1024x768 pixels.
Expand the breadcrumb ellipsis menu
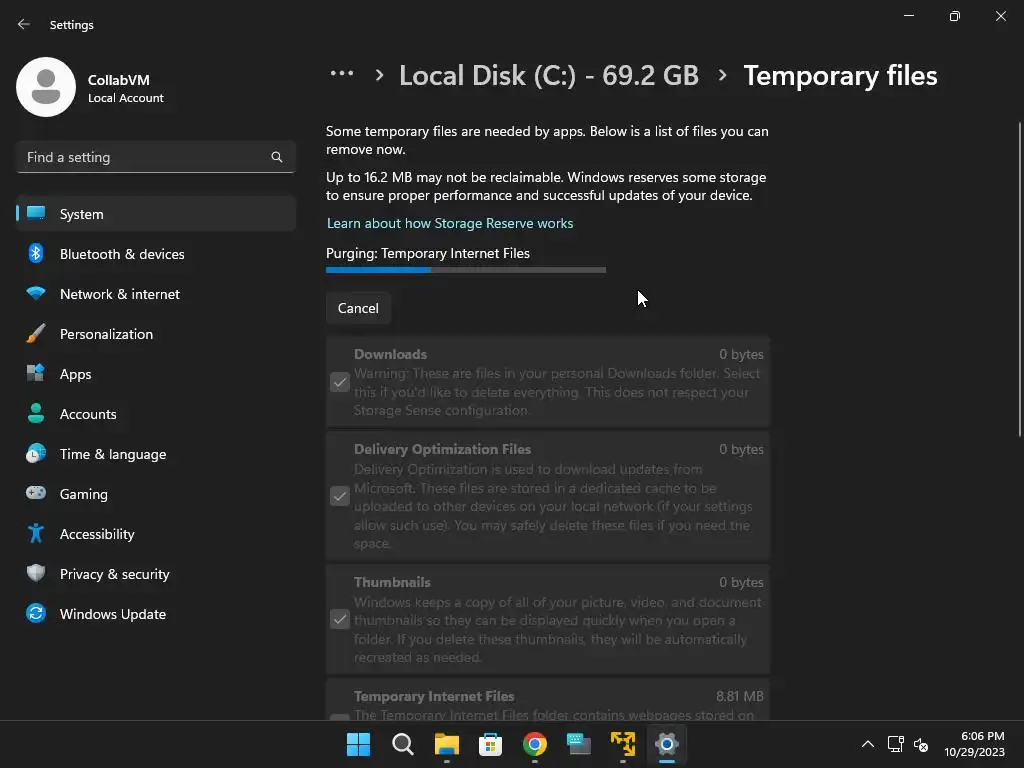point(342,74)
